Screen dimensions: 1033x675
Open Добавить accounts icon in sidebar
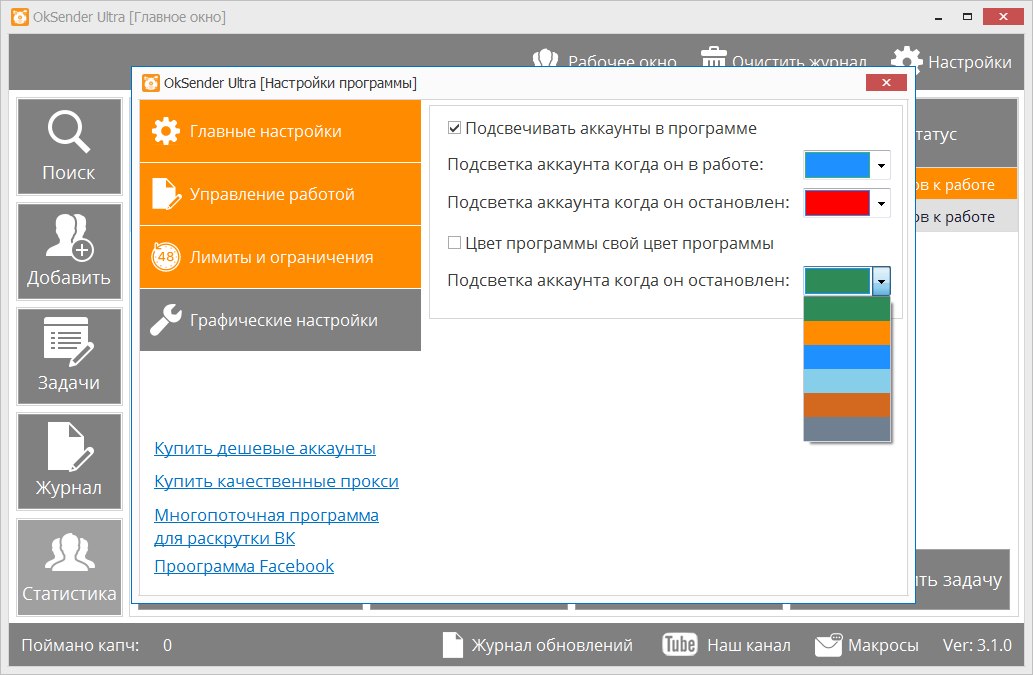pyautogui.click(x=69, y=240)
